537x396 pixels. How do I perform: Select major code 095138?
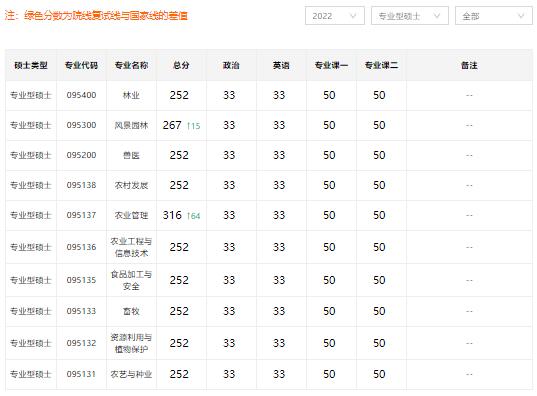pos(81,185)
